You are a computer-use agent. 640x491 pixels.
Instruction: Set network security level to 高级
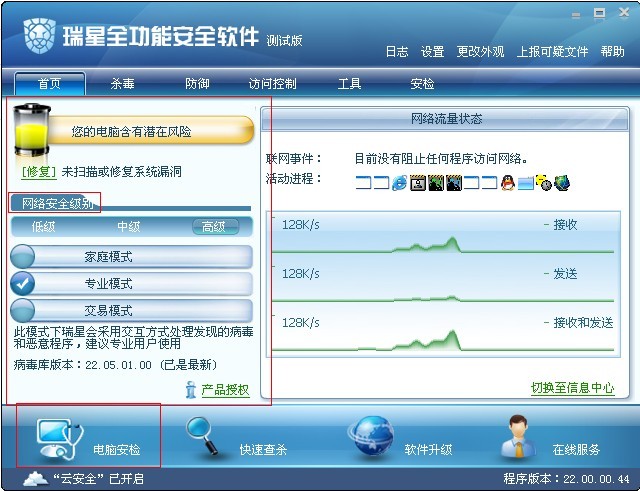215,227
